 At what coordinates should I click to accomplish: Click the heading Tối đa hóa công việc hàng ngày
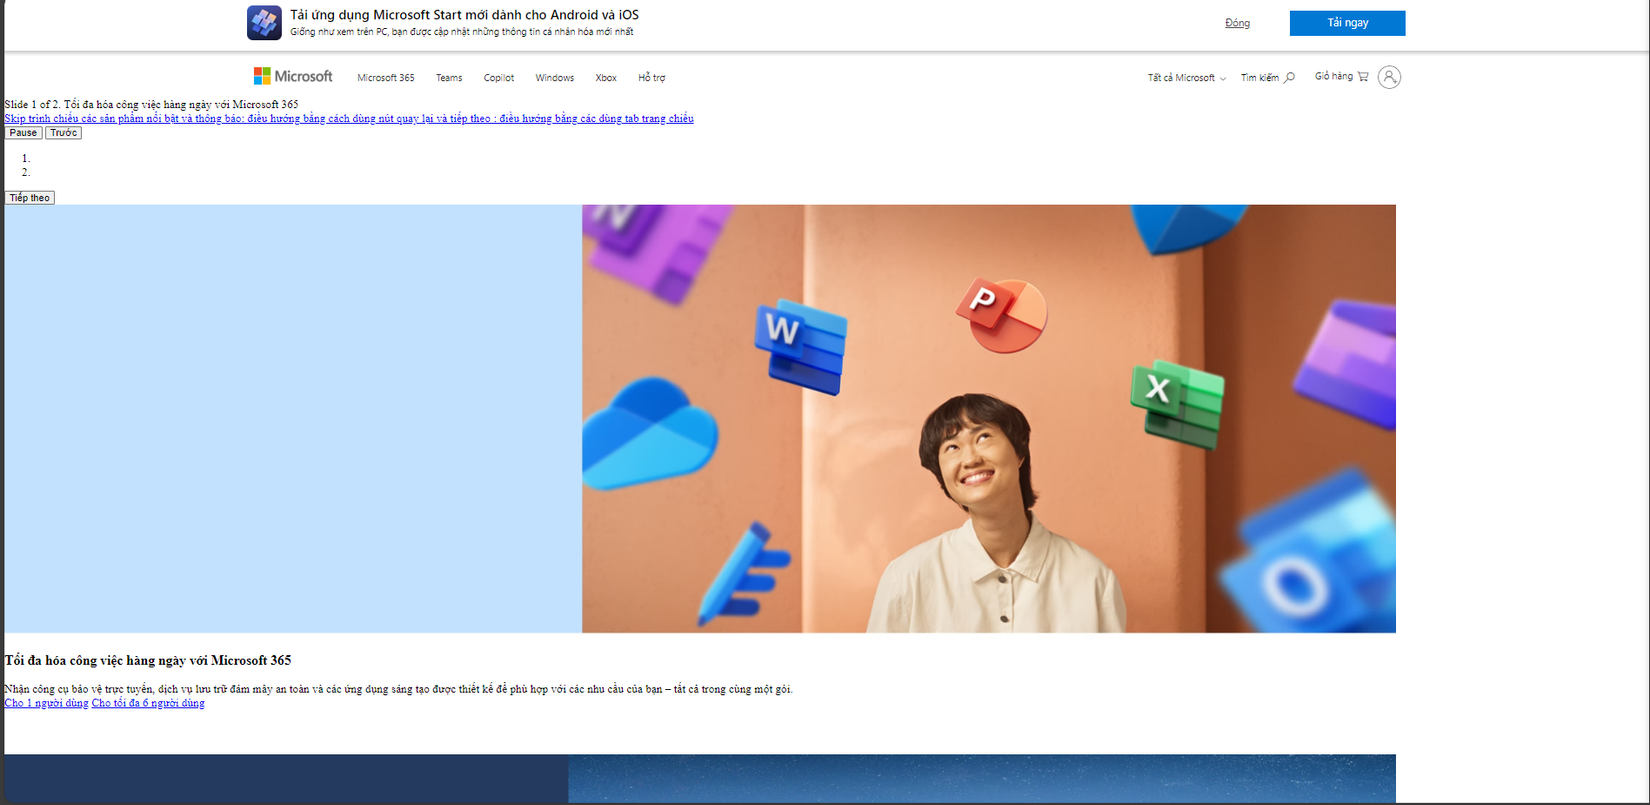[x=148, y=660]
